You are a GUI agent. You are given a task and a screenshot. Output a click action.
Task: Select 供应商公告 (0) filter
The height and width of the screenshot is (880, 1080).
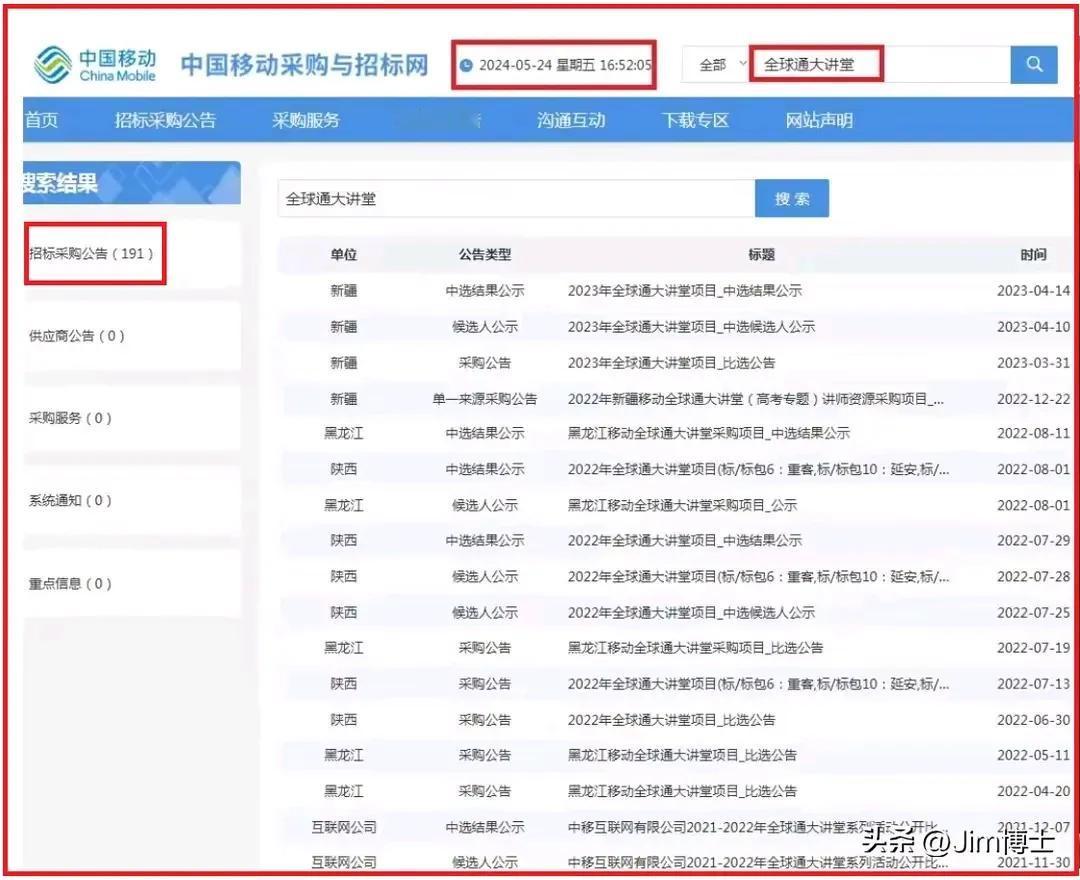[76, 336]
